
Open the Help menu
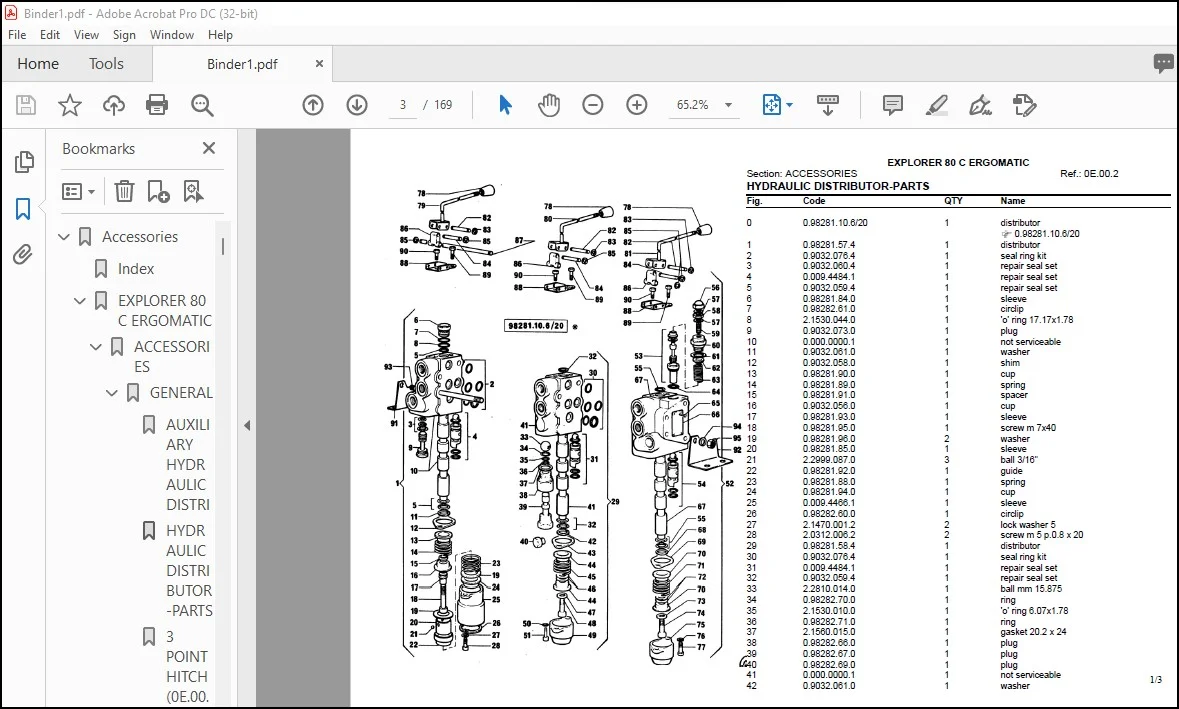(x=220, y=35)
